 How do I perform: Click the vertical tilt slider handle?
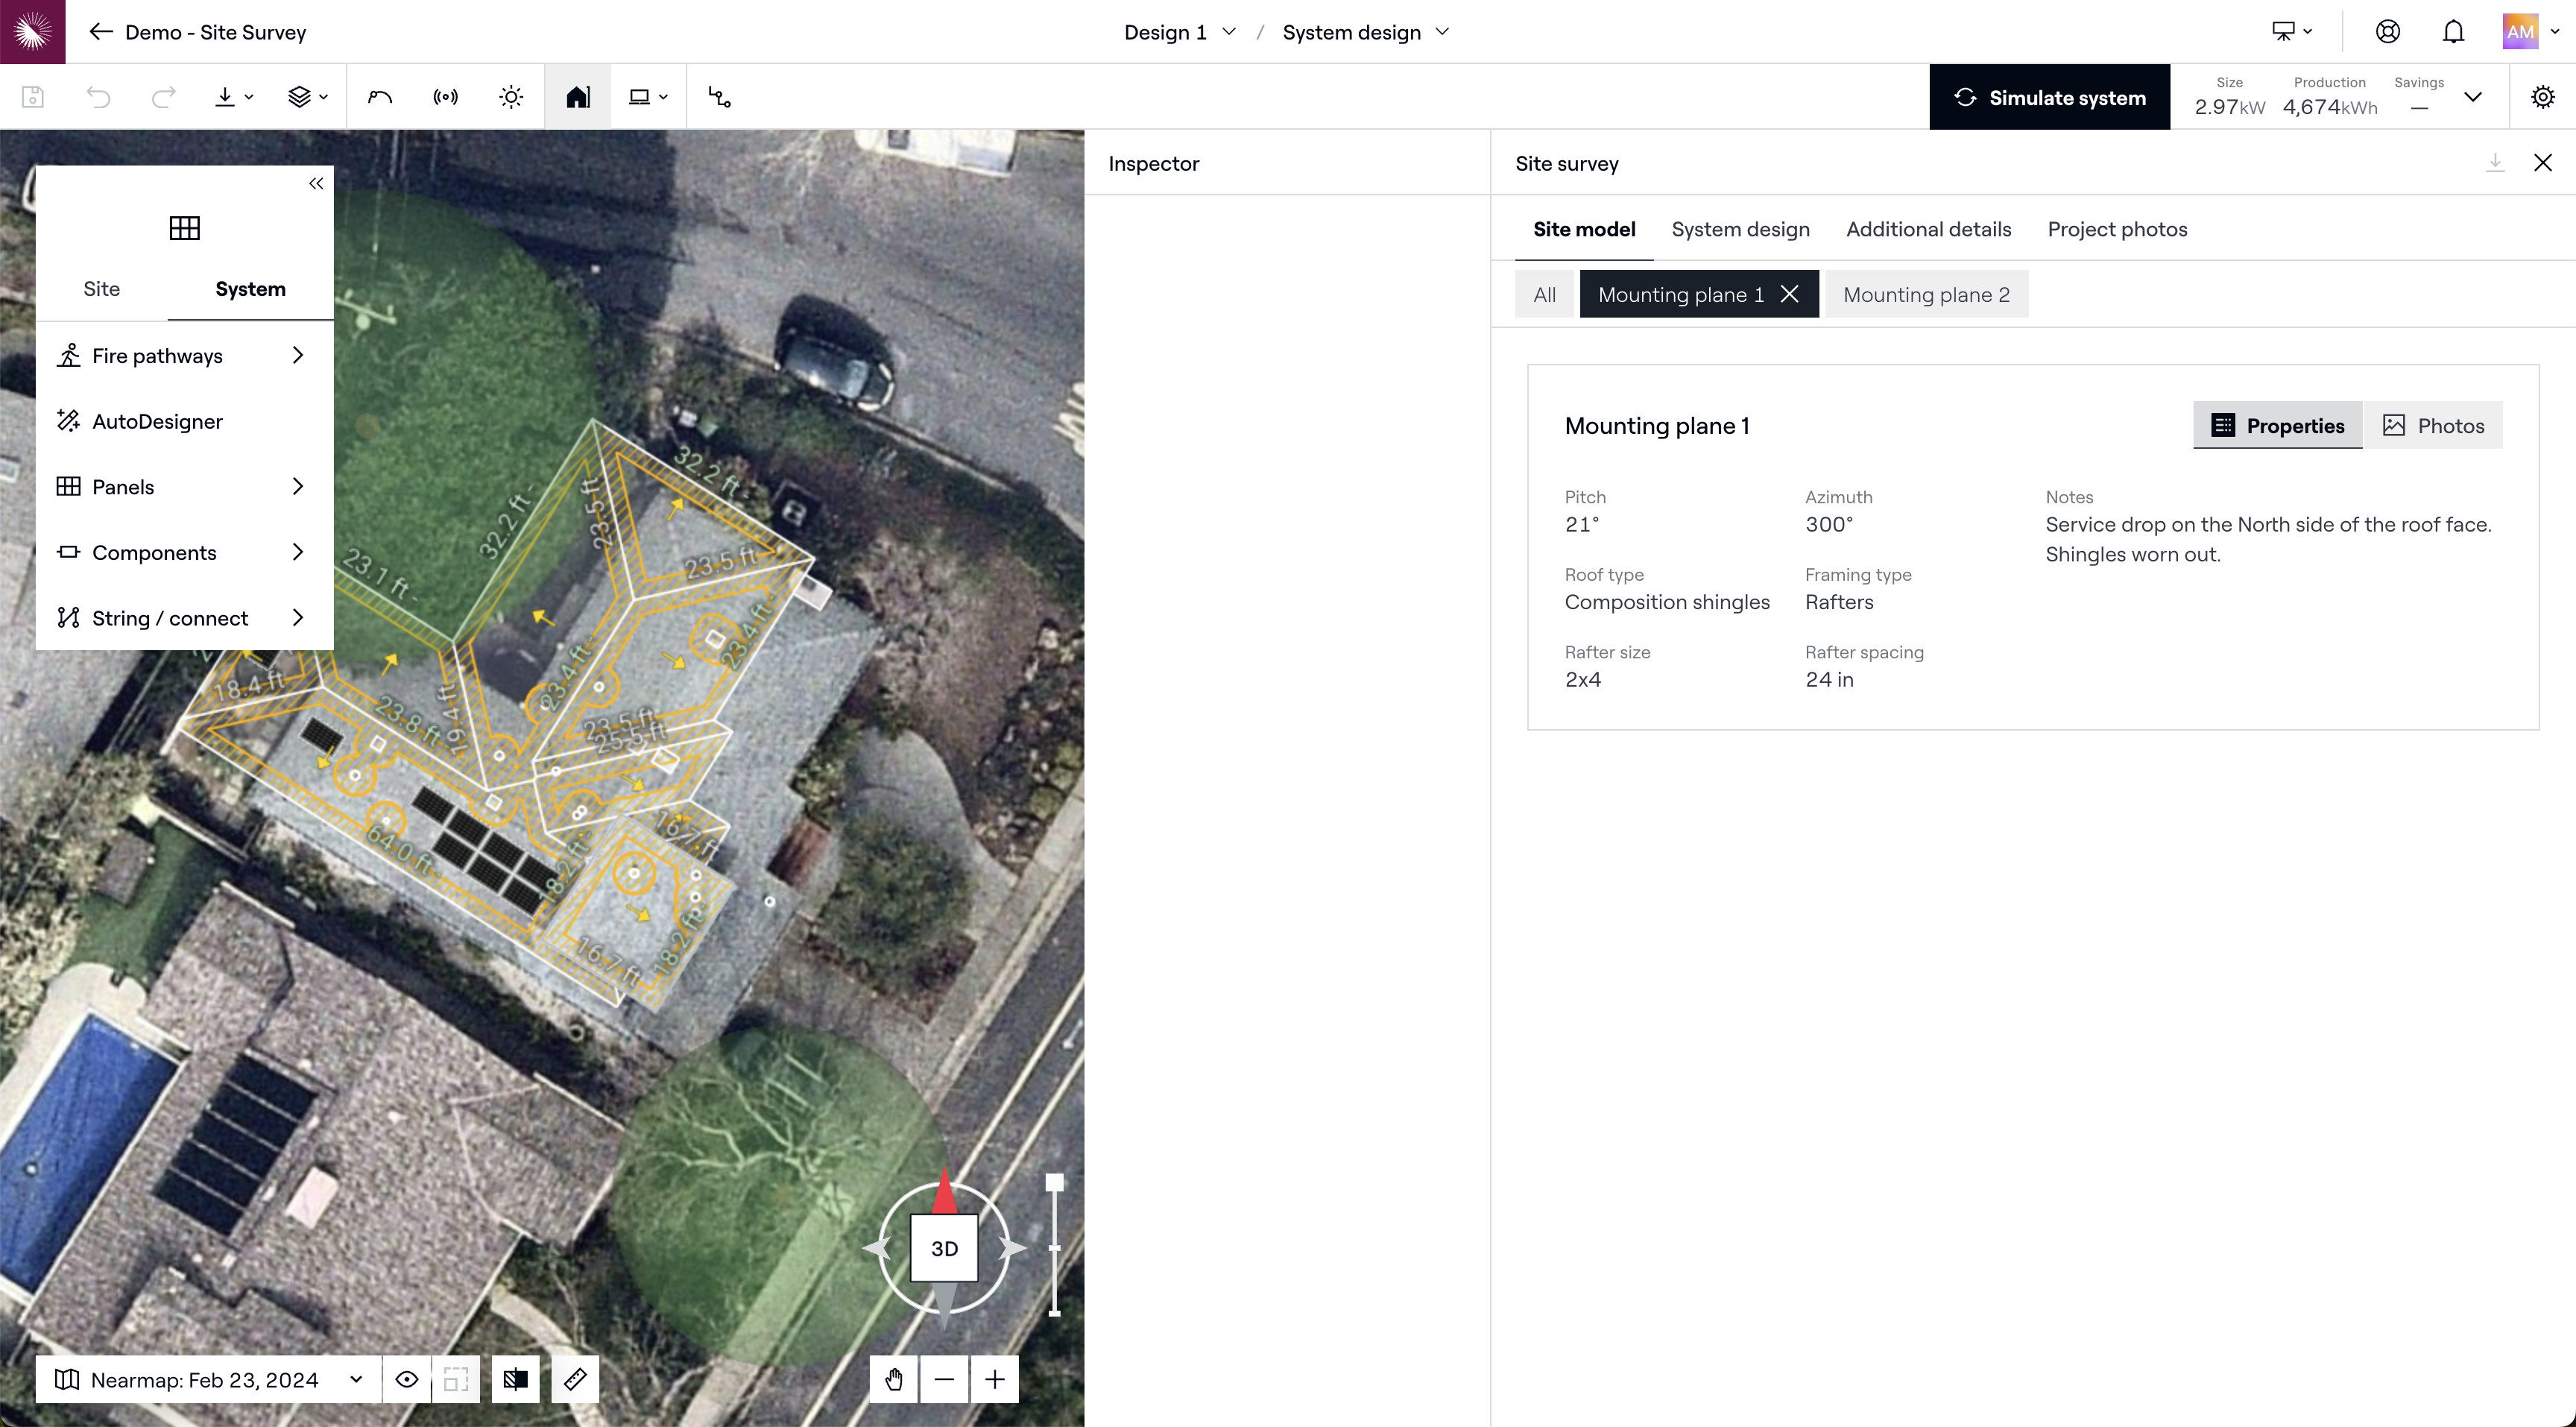1054,1183
